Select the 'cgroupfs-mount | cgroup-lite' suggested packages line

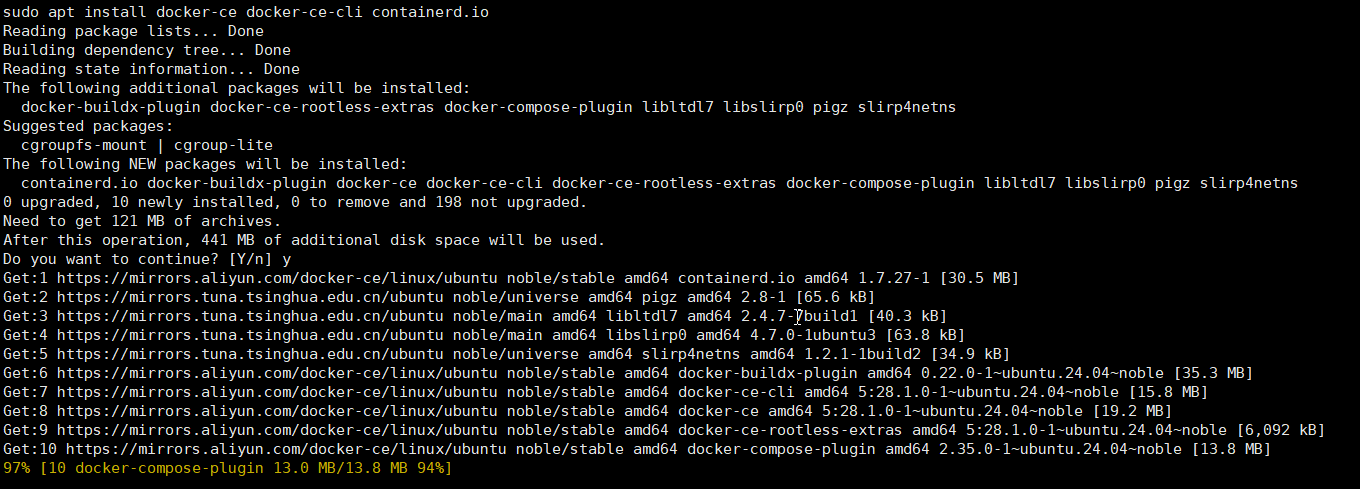[x=147, y=145]
